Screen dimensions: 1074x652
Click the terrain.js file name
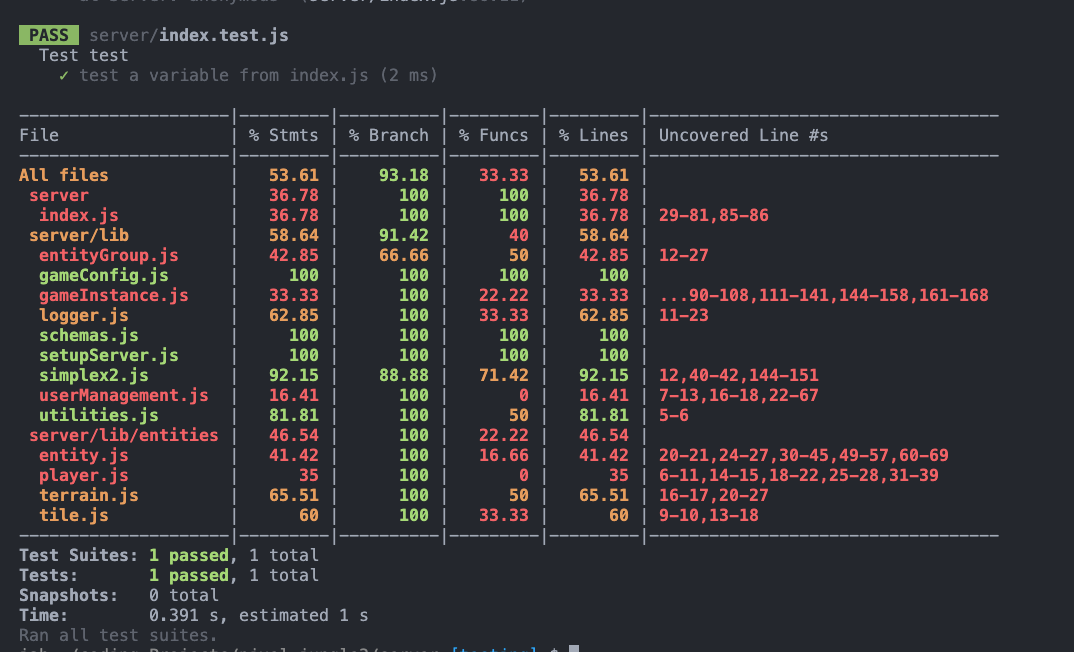(x=88, y=495)
